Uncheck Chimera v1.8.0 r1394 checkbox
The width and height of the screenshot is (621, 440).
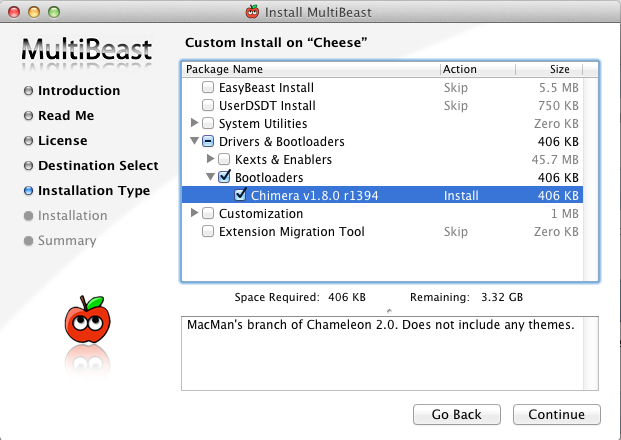240,195
